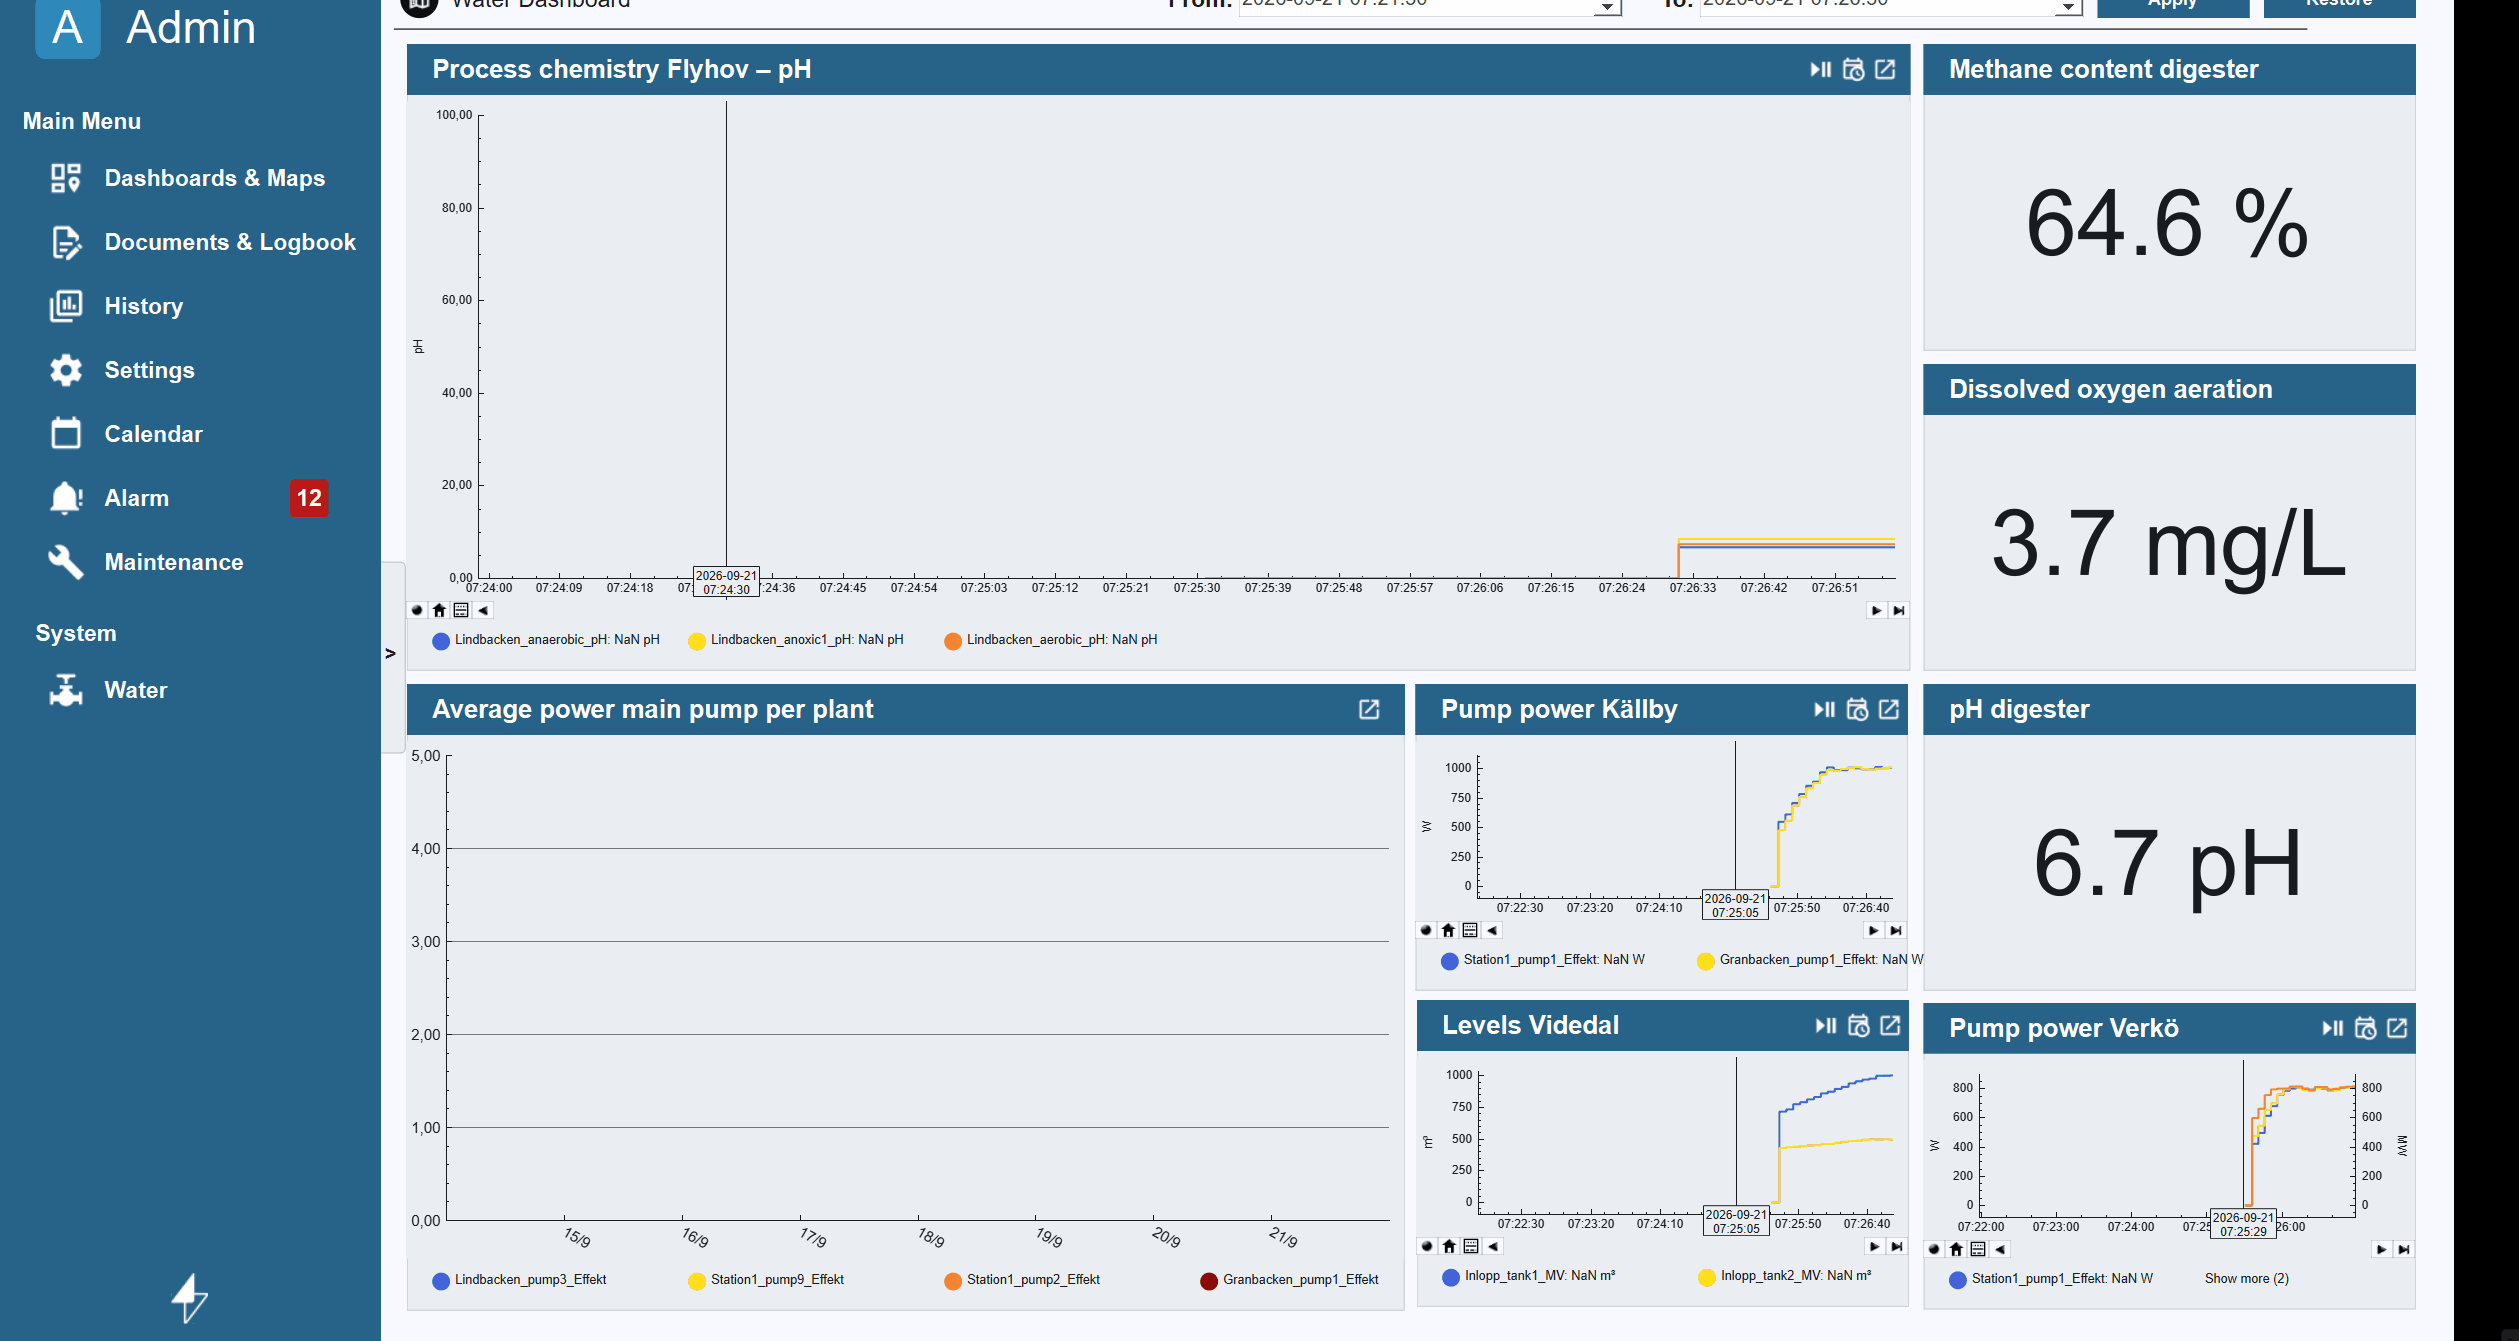Open Levels Videdal chart in new window
Image resolution: width=2519 pixels, height=1341 pixels.
point(1890,1026)
